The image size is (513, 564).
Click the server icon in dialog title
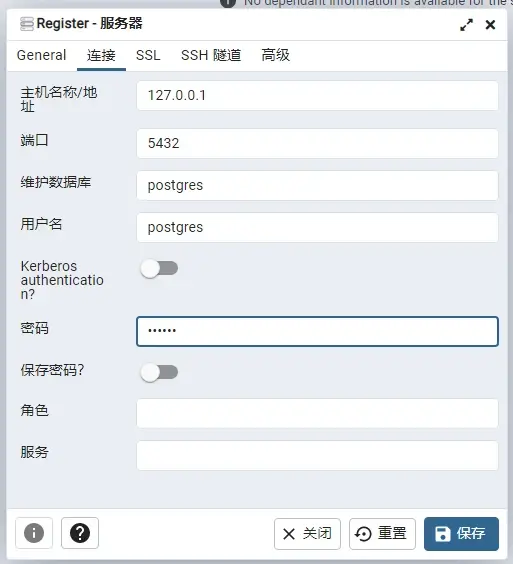pos(27,24)
